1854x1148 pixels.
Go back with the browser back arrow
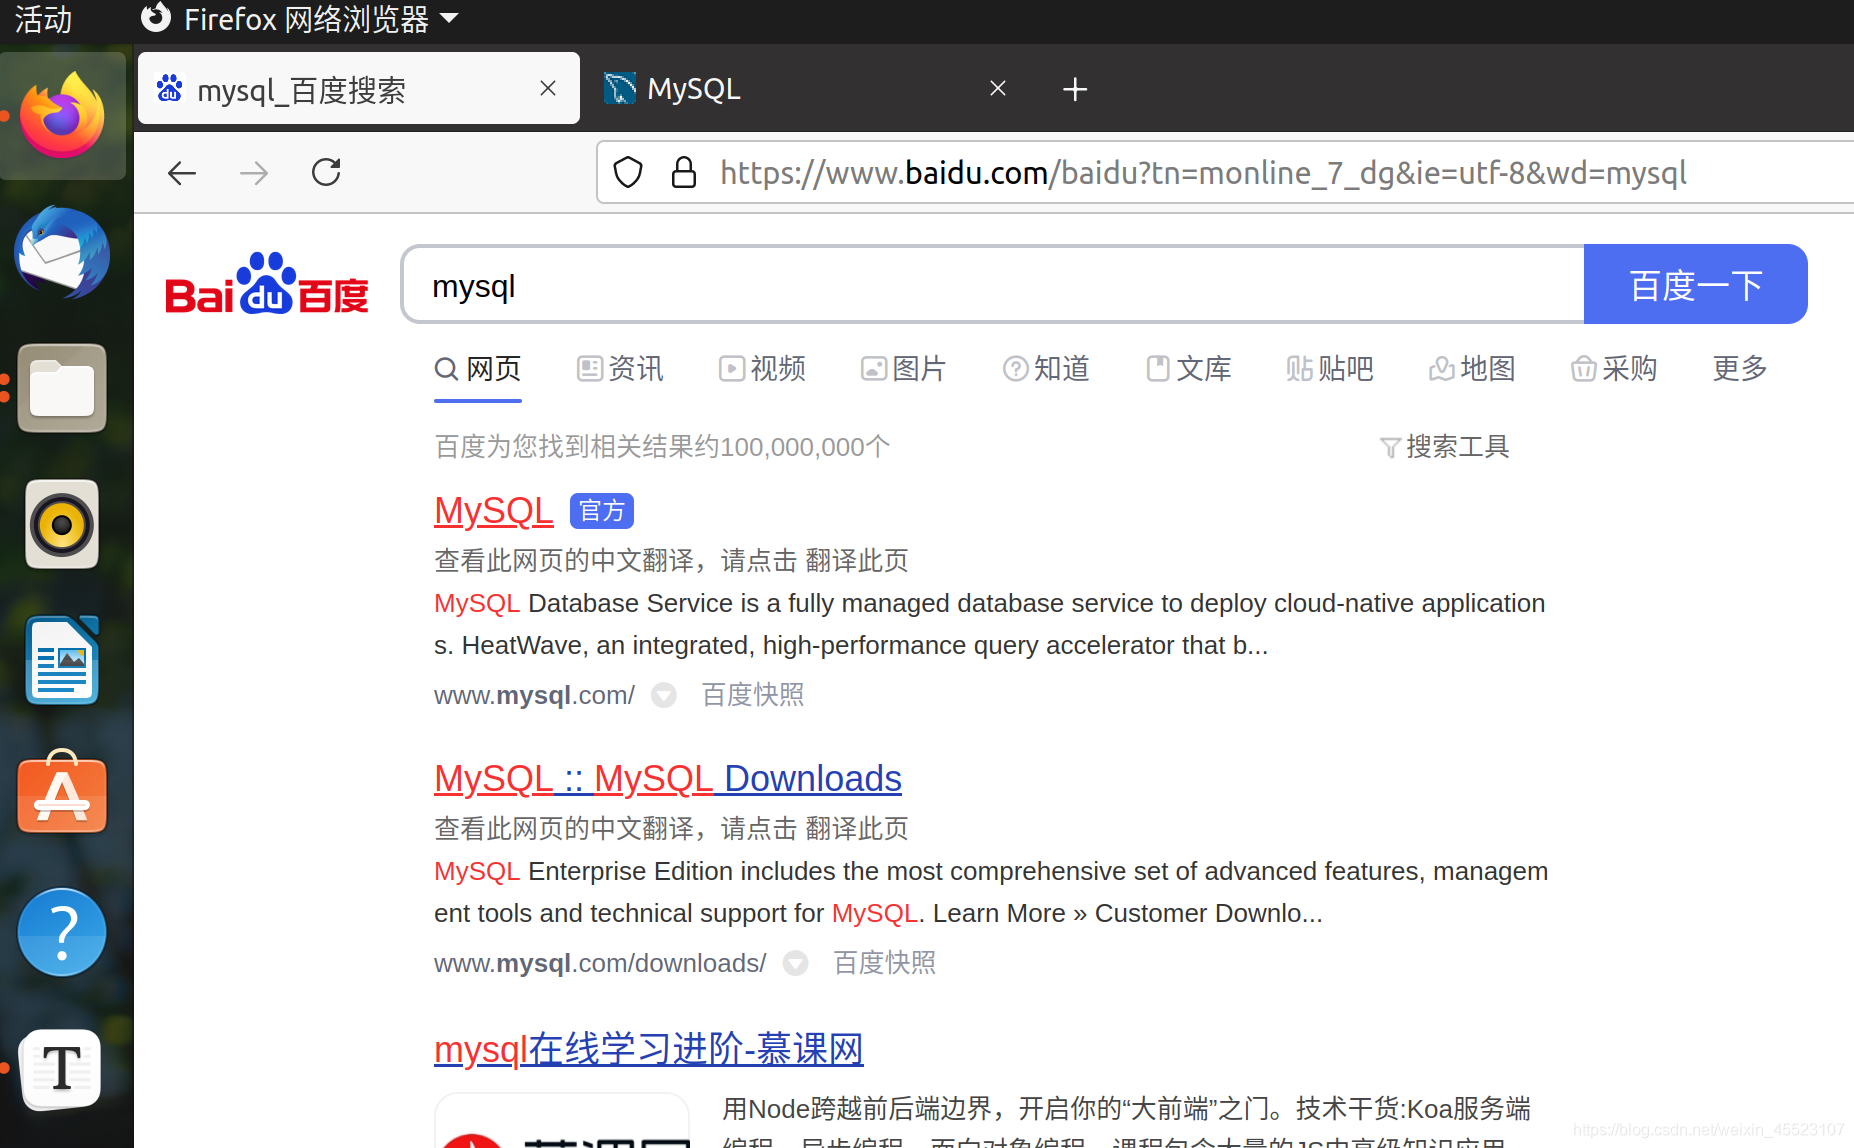pyautogui.click(x=181, y=173)
